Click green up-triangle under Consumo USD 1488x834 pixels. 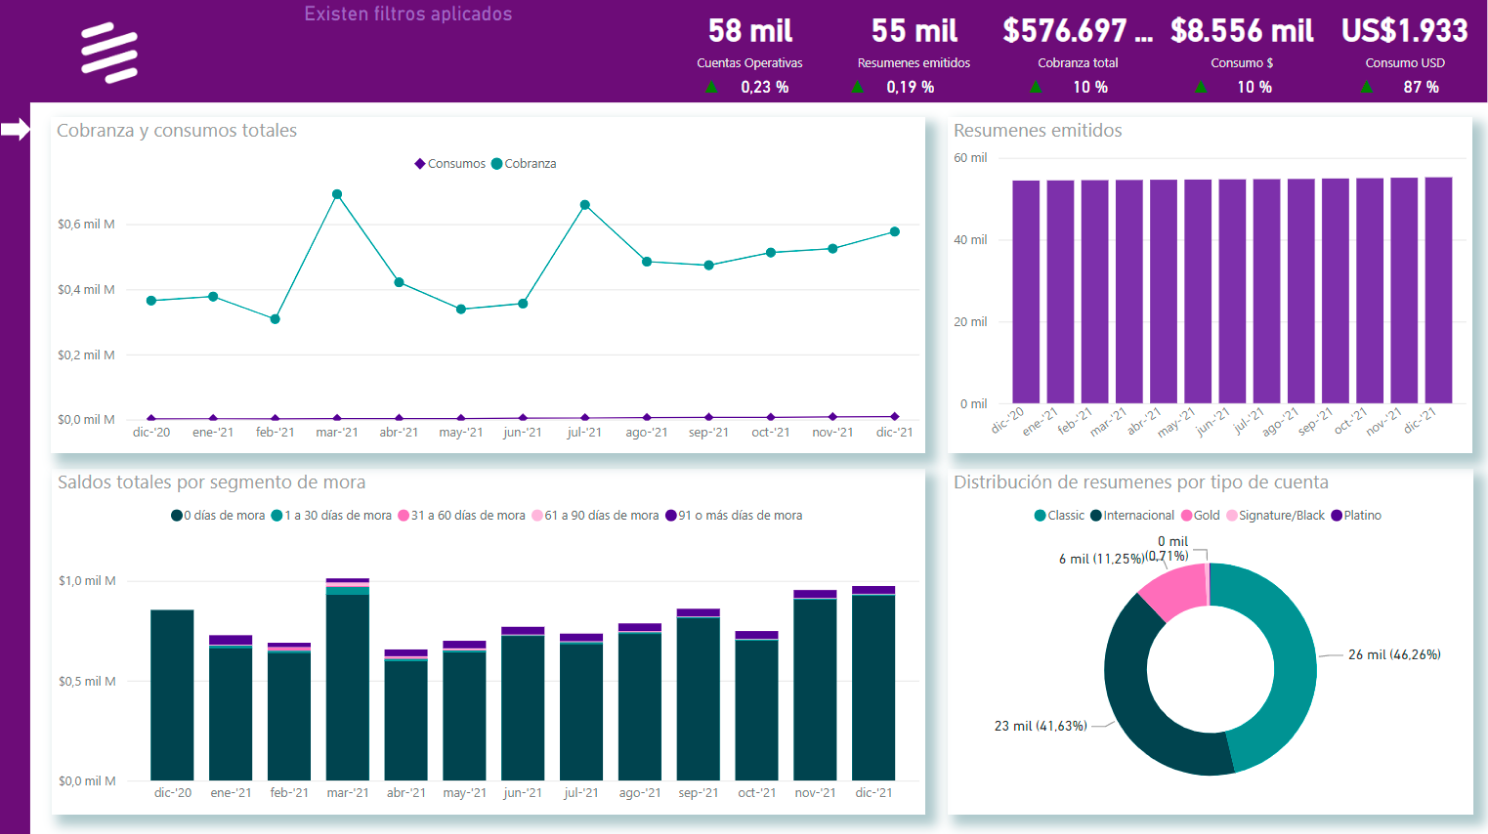[x=1366, y=87]
